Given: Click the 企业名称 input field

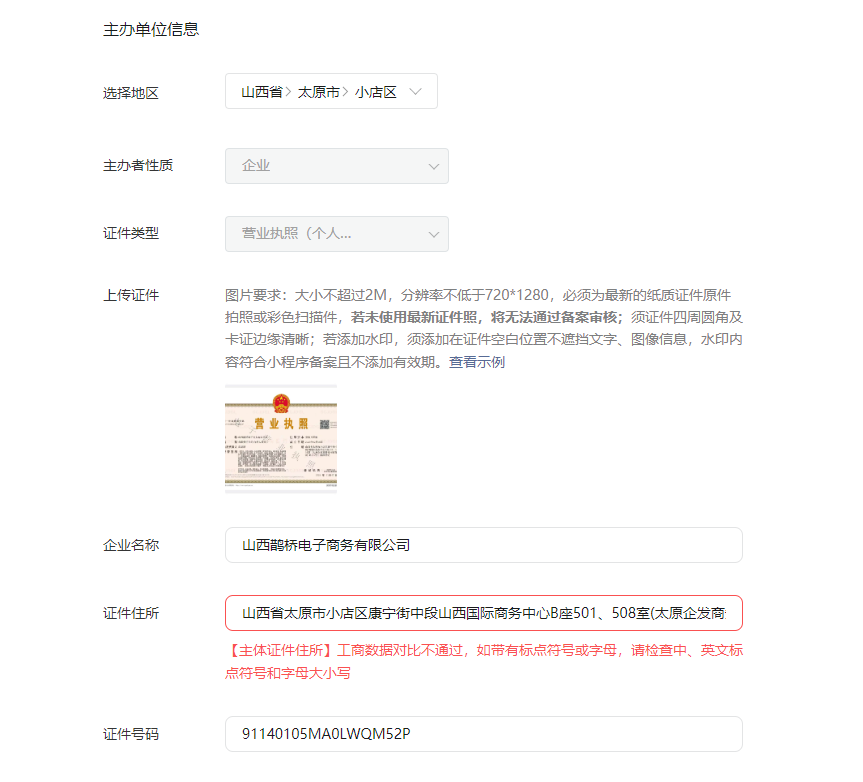Looking at the screenshot, I should point(484,545).
